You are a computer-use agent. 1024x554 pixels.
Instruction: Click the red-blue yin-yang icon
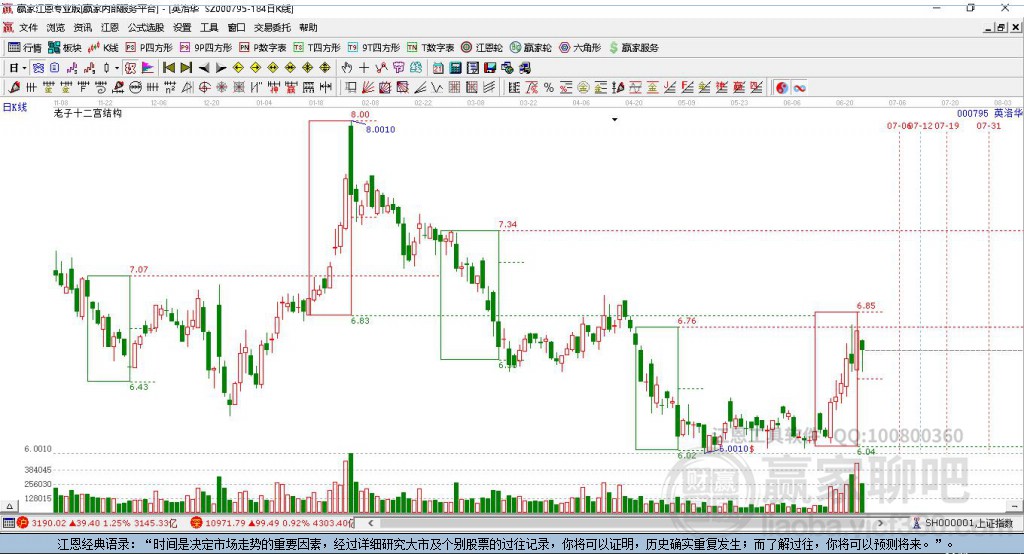782,88
